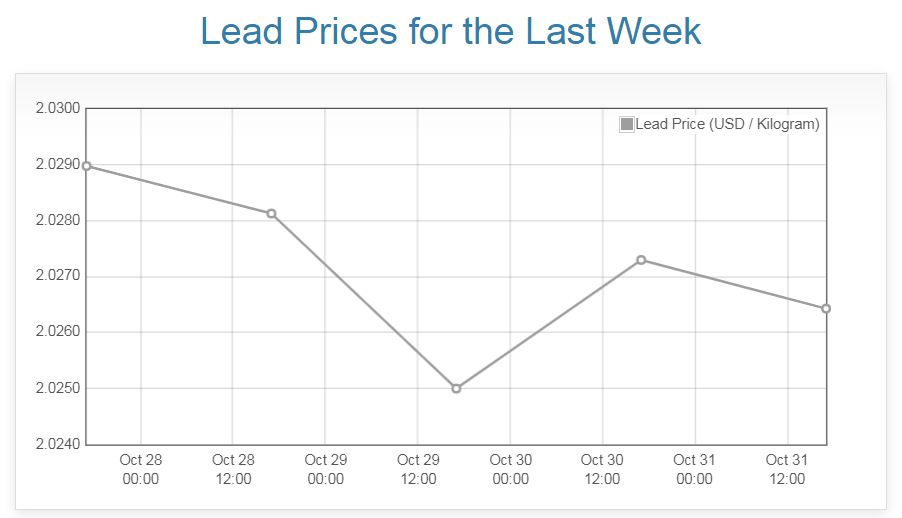The image size is (902, 518).
Task: Click the gray legend color swatch
Action: 627,124
